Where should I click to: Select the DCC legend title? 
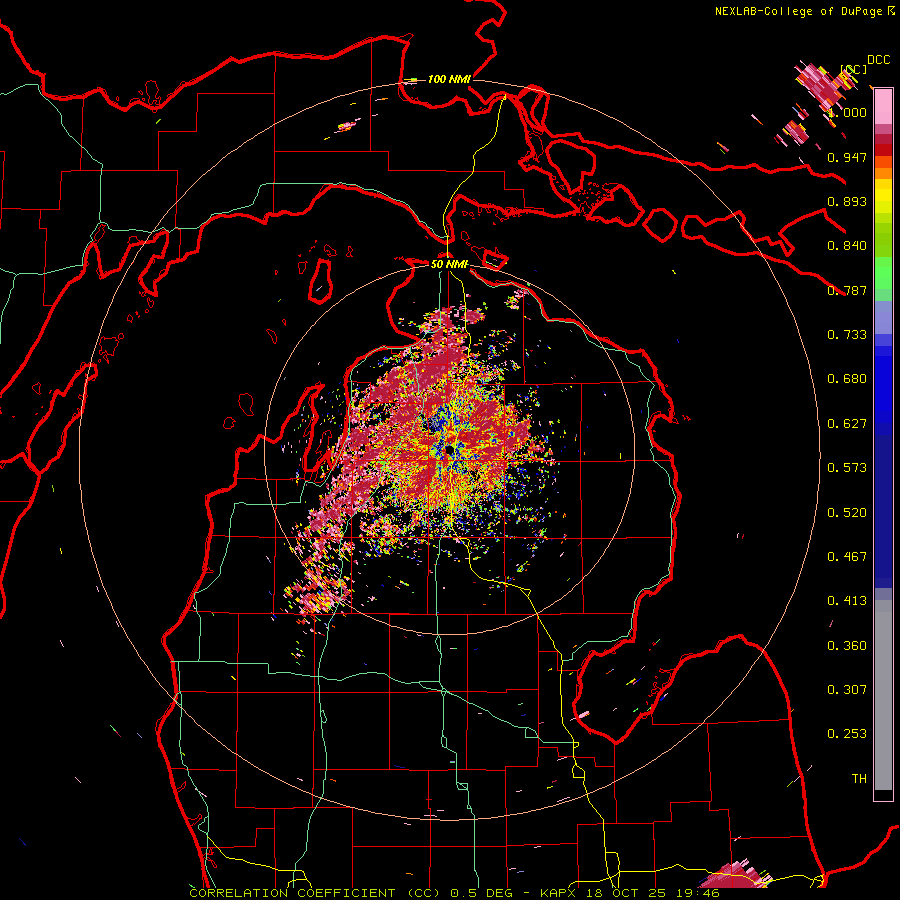coord(878,60)
